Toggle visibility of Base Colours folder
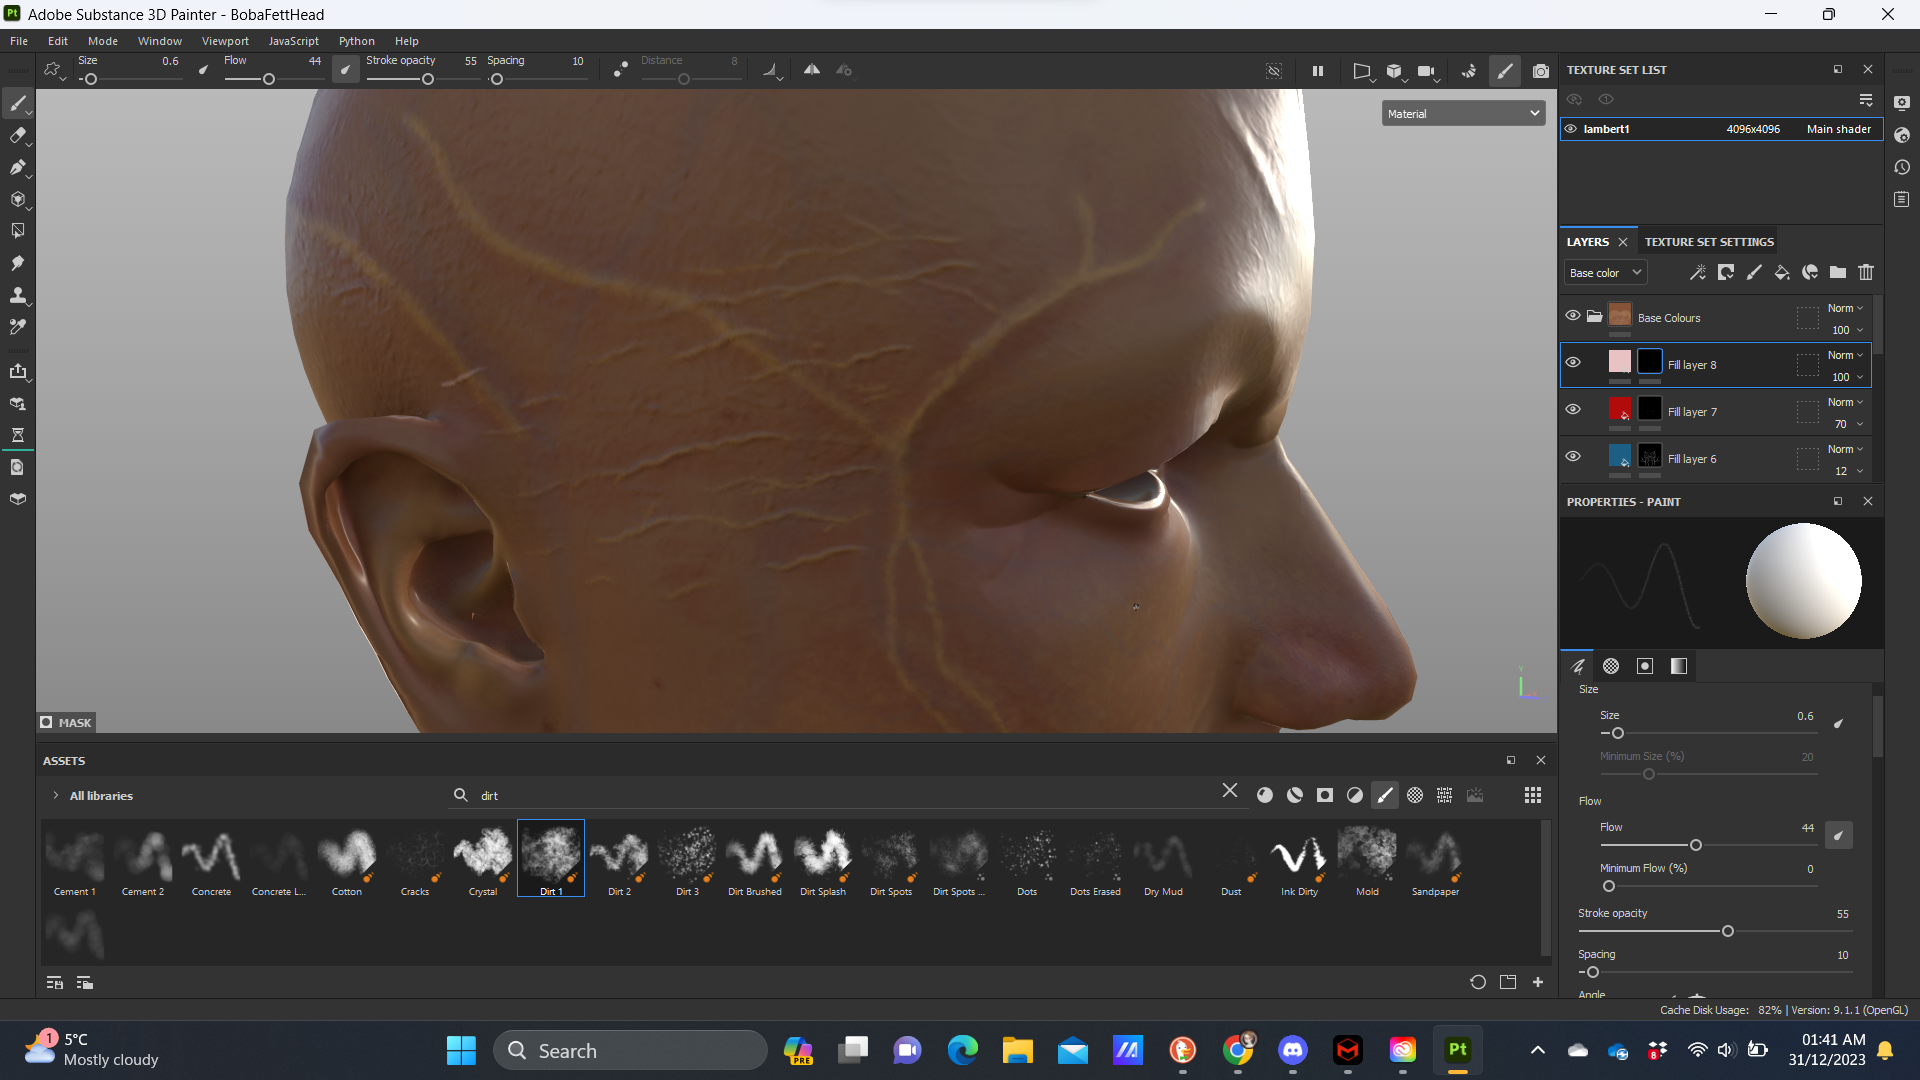The image size is (1920, 1080). coord(1573,316)
